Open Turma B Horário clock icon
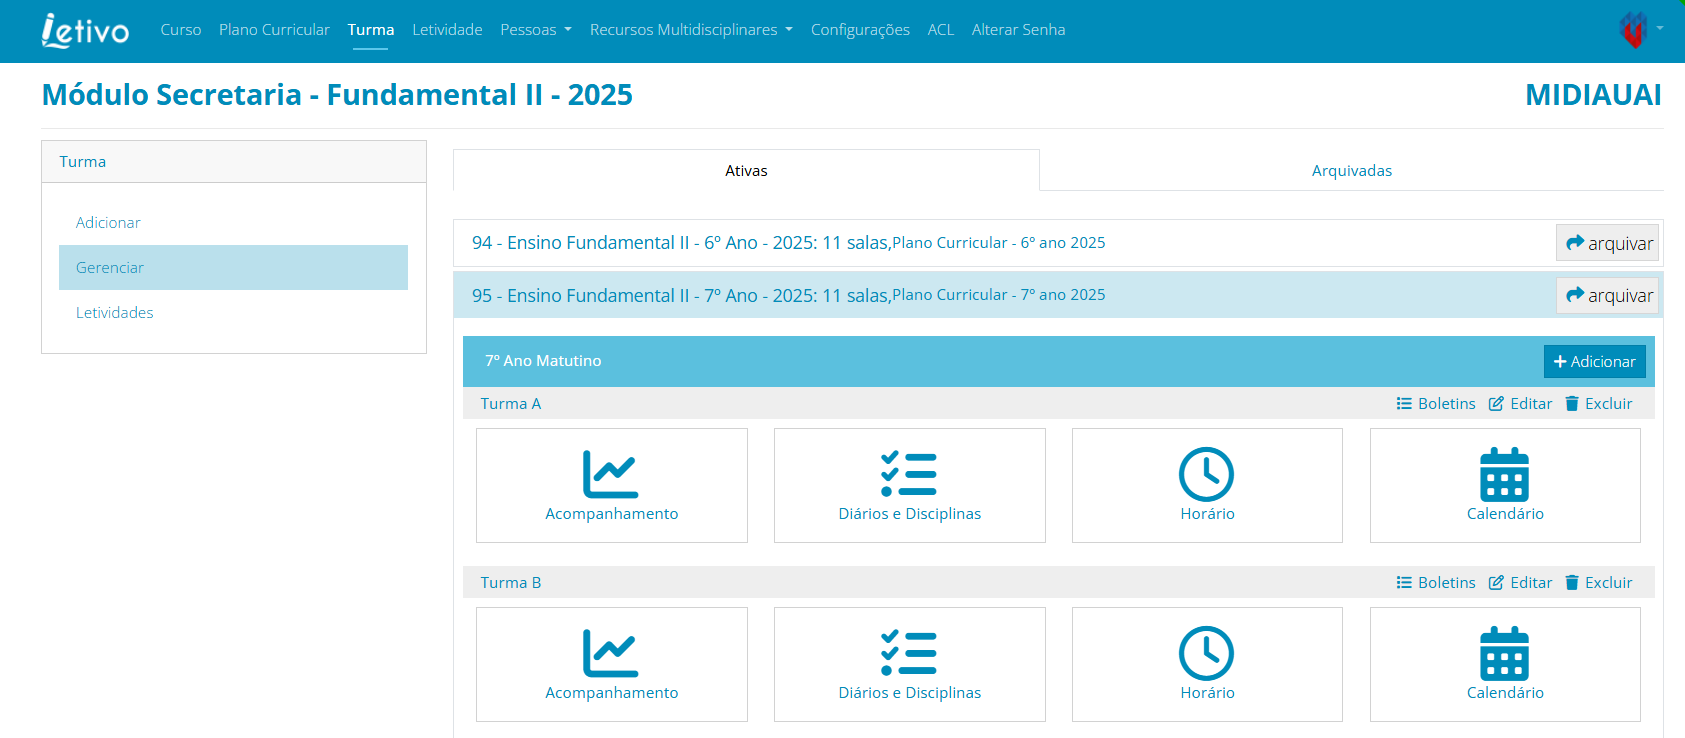This screenshot has width=1685, height=738. tap(1206, 653)
